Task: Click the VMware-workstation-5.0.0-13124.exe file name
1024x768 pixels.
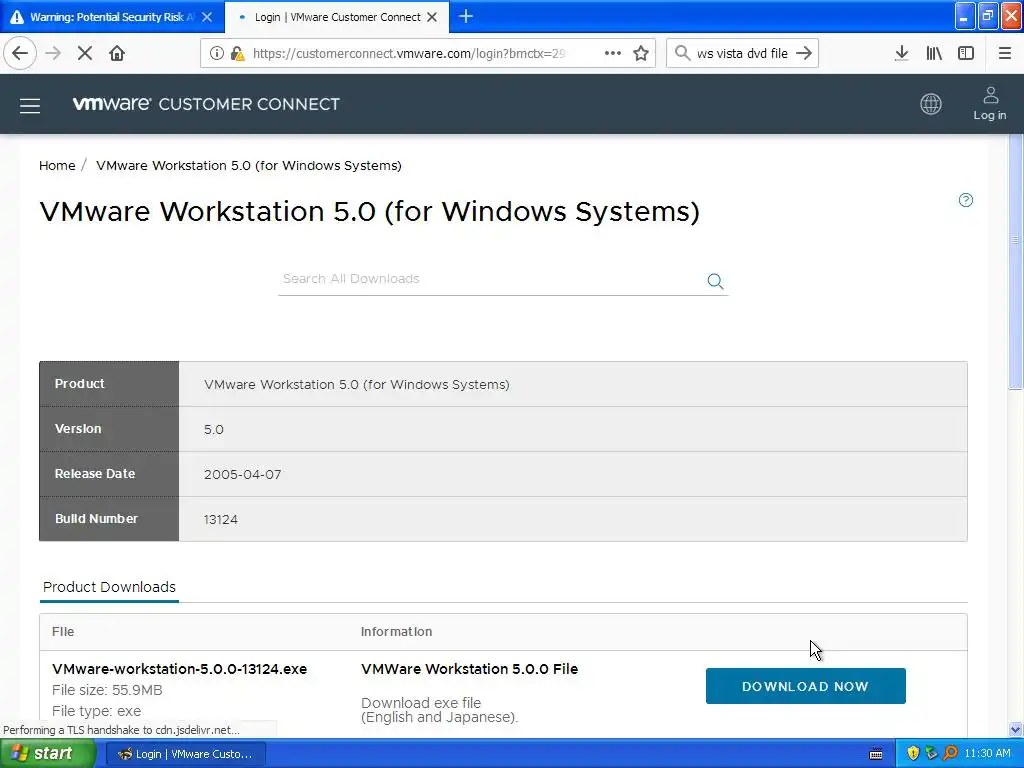Action: point(180,669)
